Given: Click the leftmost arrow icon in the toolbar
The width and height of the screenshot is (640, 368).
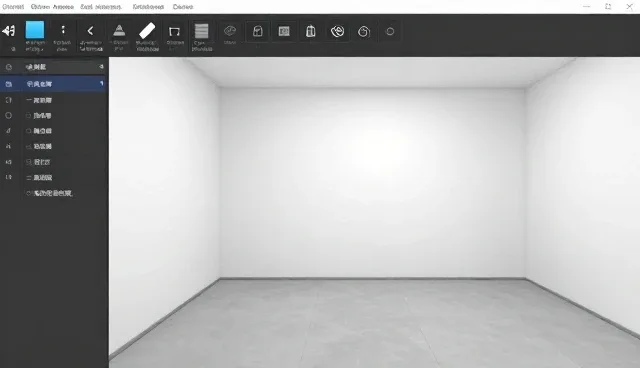Looking at the screenshot, I should tap(9, 31).
